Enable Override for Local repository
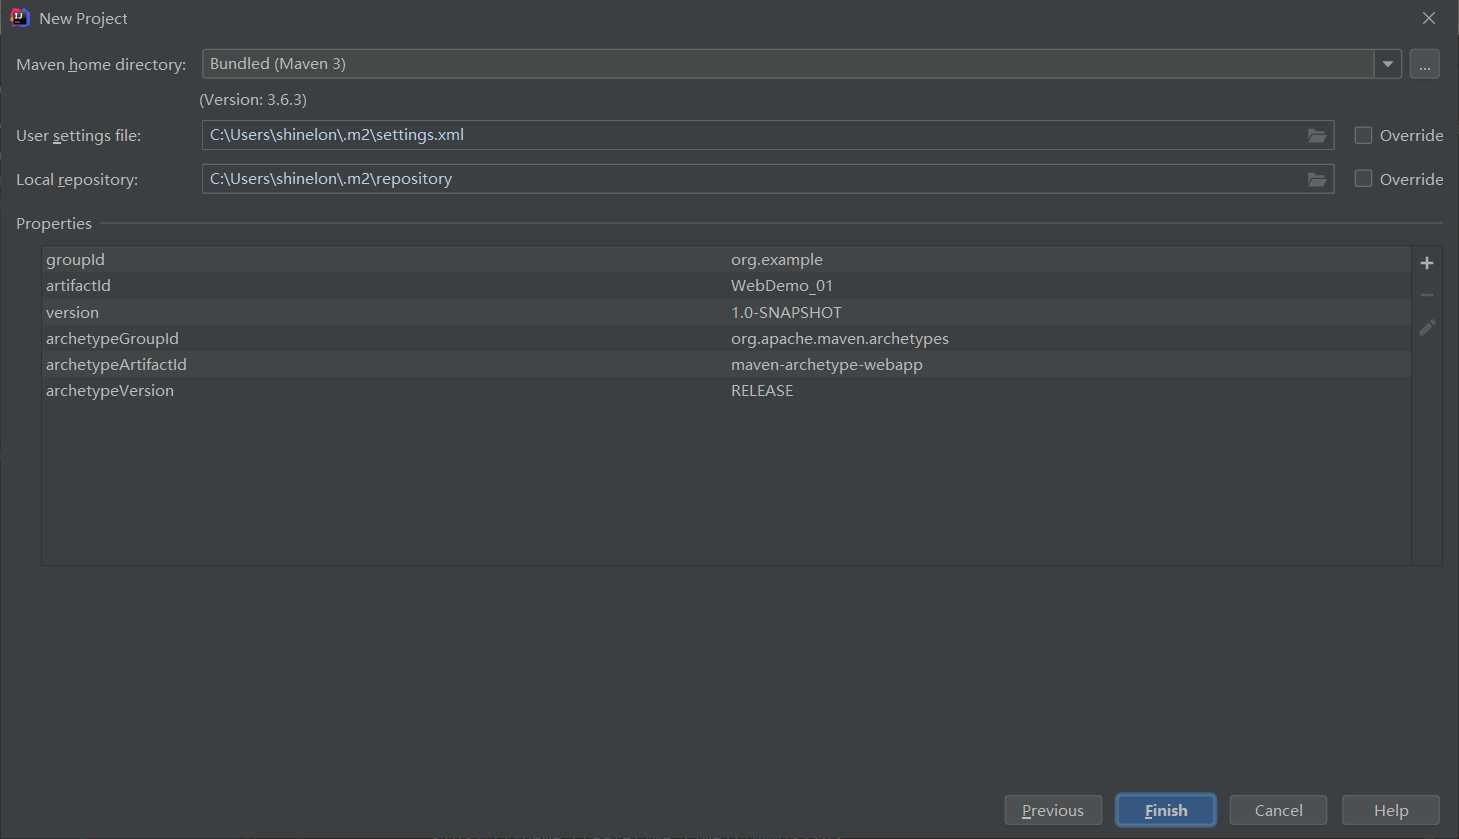The width and height of the screenshot is (1459, 839). [x=1363, y=179]
